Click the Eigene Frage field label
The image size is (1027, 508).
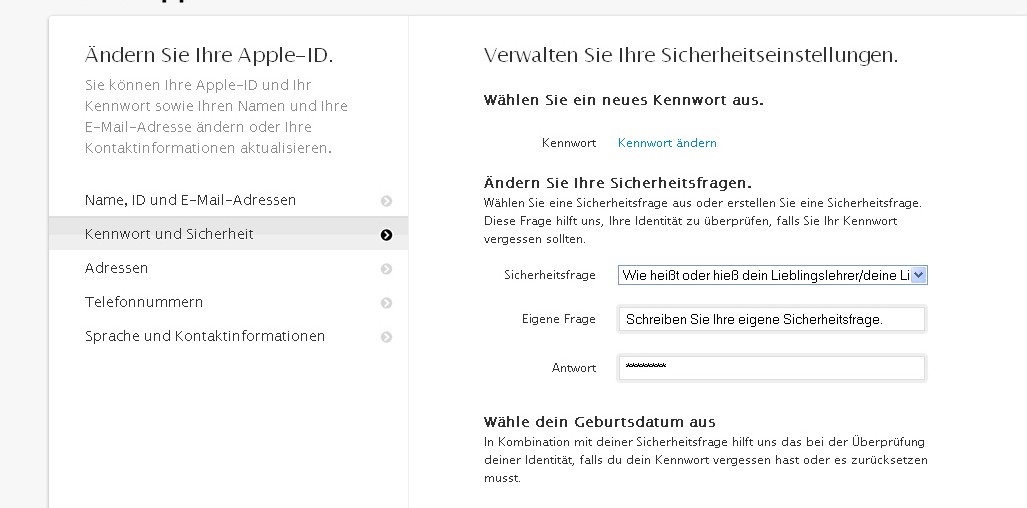[558, 319]
